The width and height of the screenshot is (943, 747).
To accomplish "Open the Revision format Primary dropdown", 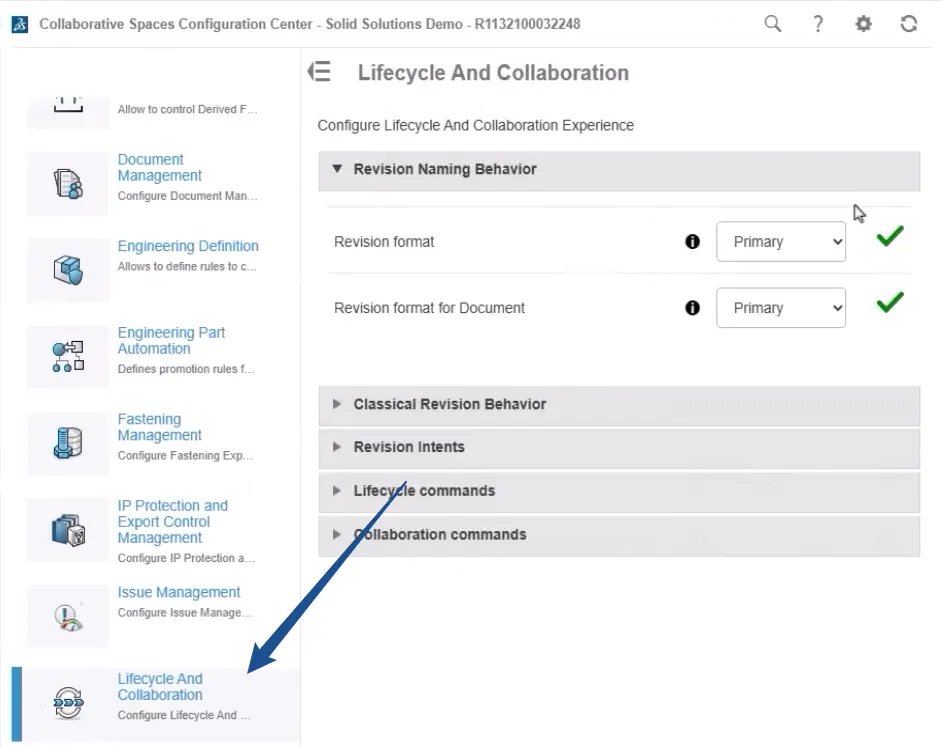I will tap(781, 242).
